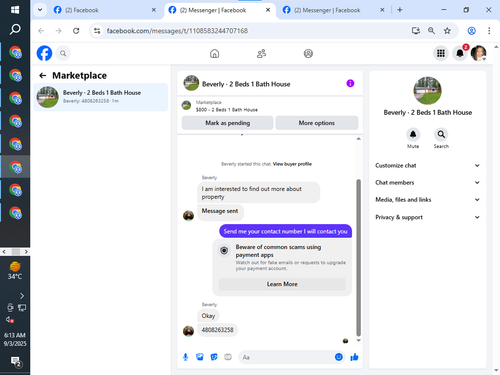
Task: Click the large listing photo in right panel
Action: click(x=427, y=90)
